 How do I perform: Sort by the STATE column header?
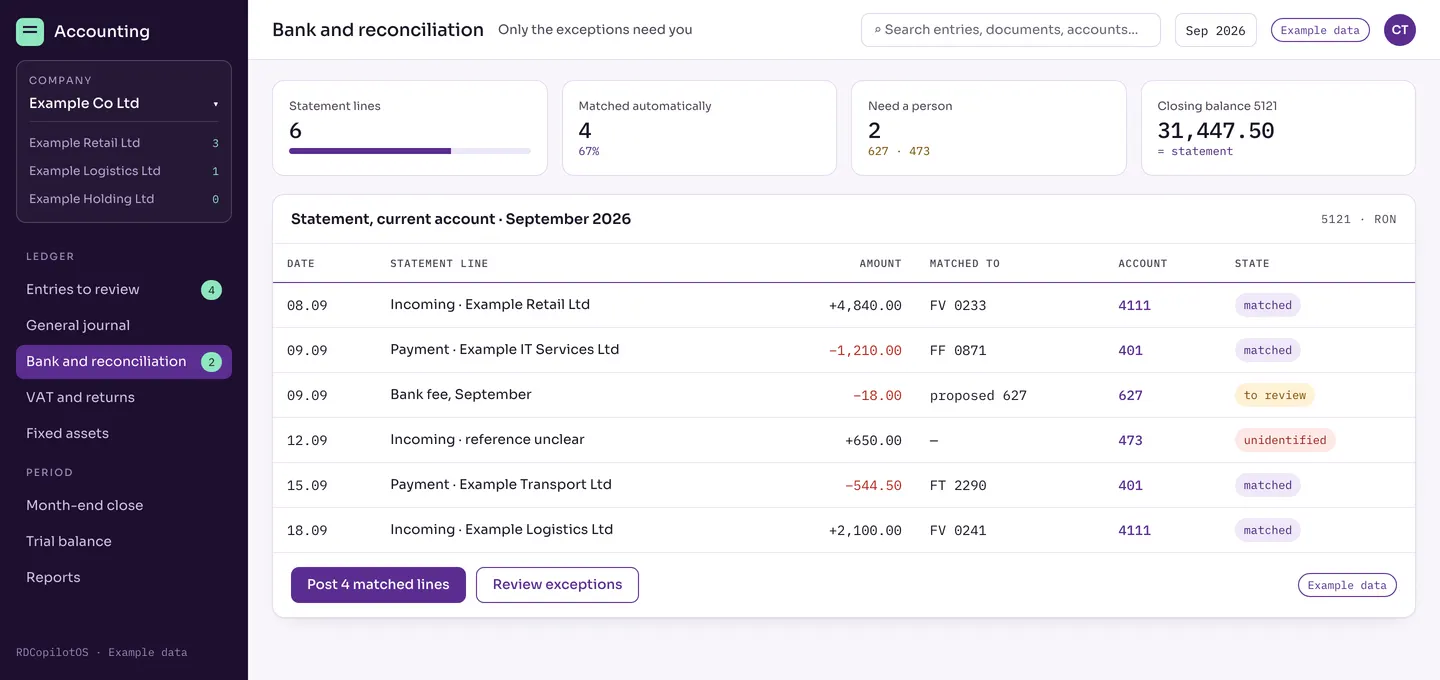coord(1252,264)
